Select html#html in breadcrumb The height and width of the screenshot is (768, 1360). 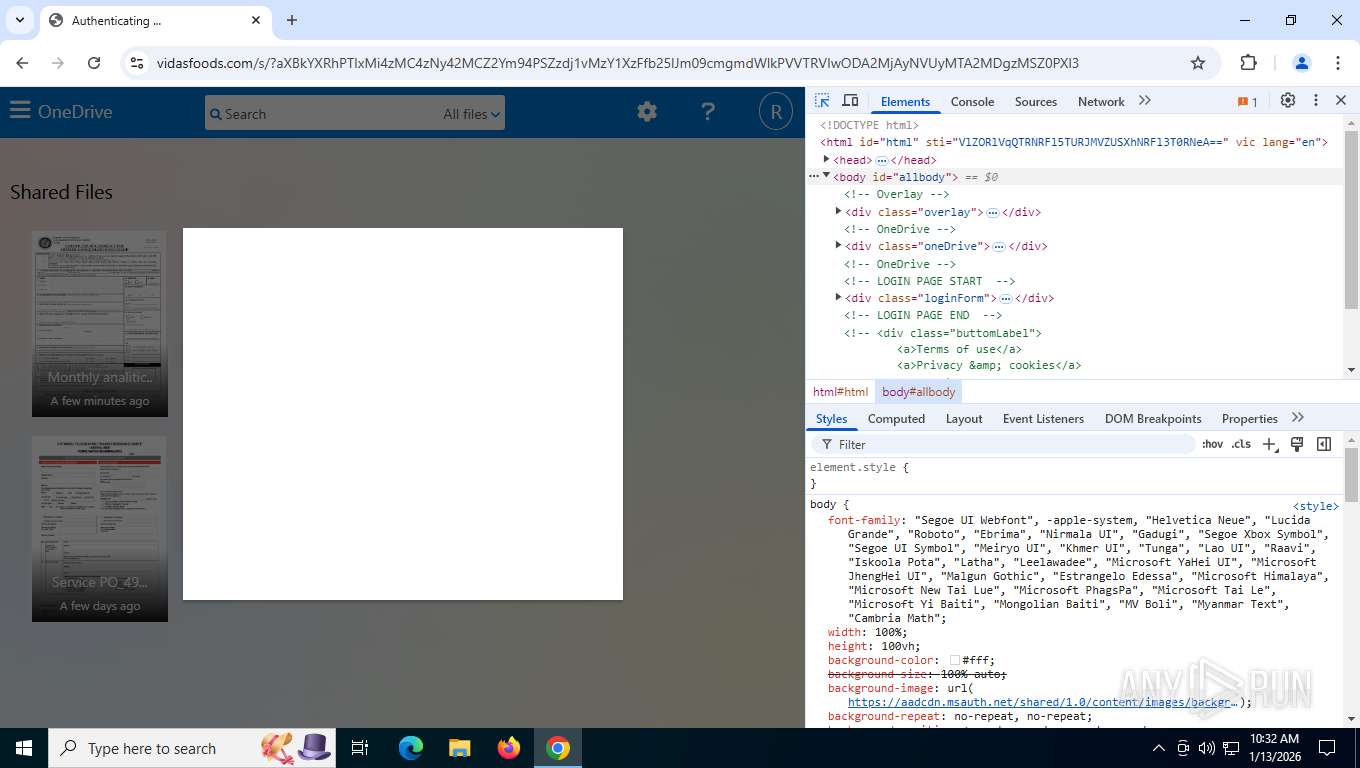[840, 392]
